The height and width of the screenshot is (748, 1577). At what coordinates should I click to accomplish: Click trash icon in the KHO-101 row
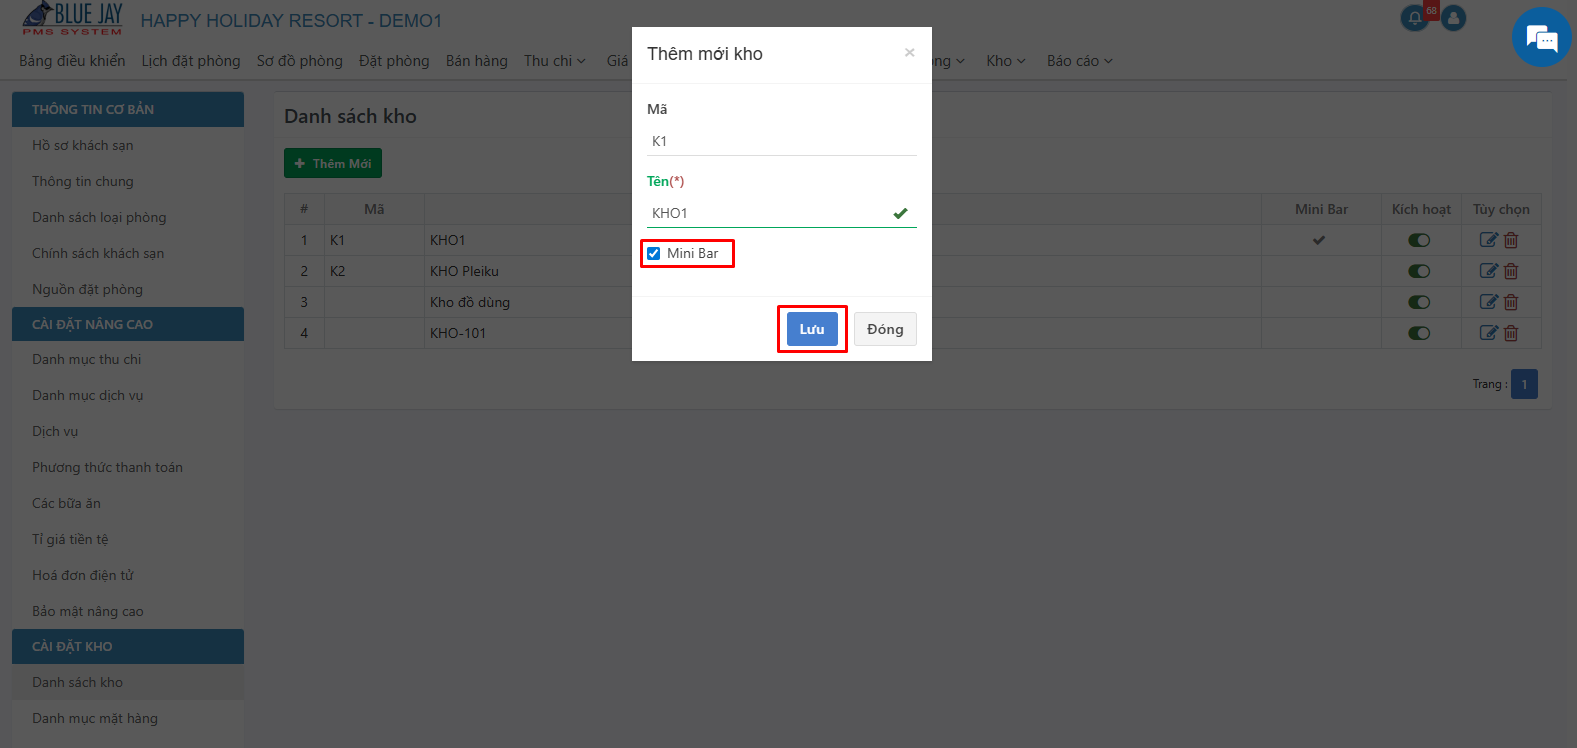click(x=1511, y=333)
